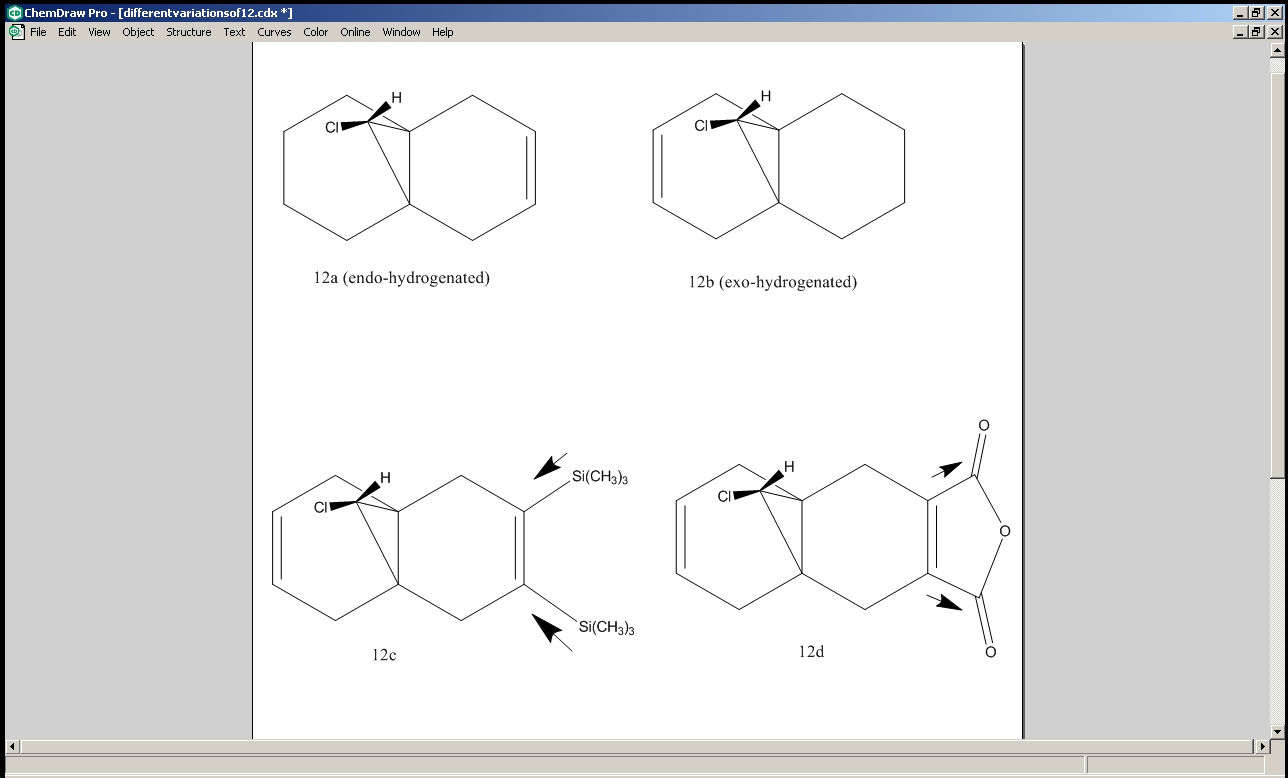Click the horizontal scrollbar right arrow
This screenshot has height=778, width=1288.
tap(1261, 747)
